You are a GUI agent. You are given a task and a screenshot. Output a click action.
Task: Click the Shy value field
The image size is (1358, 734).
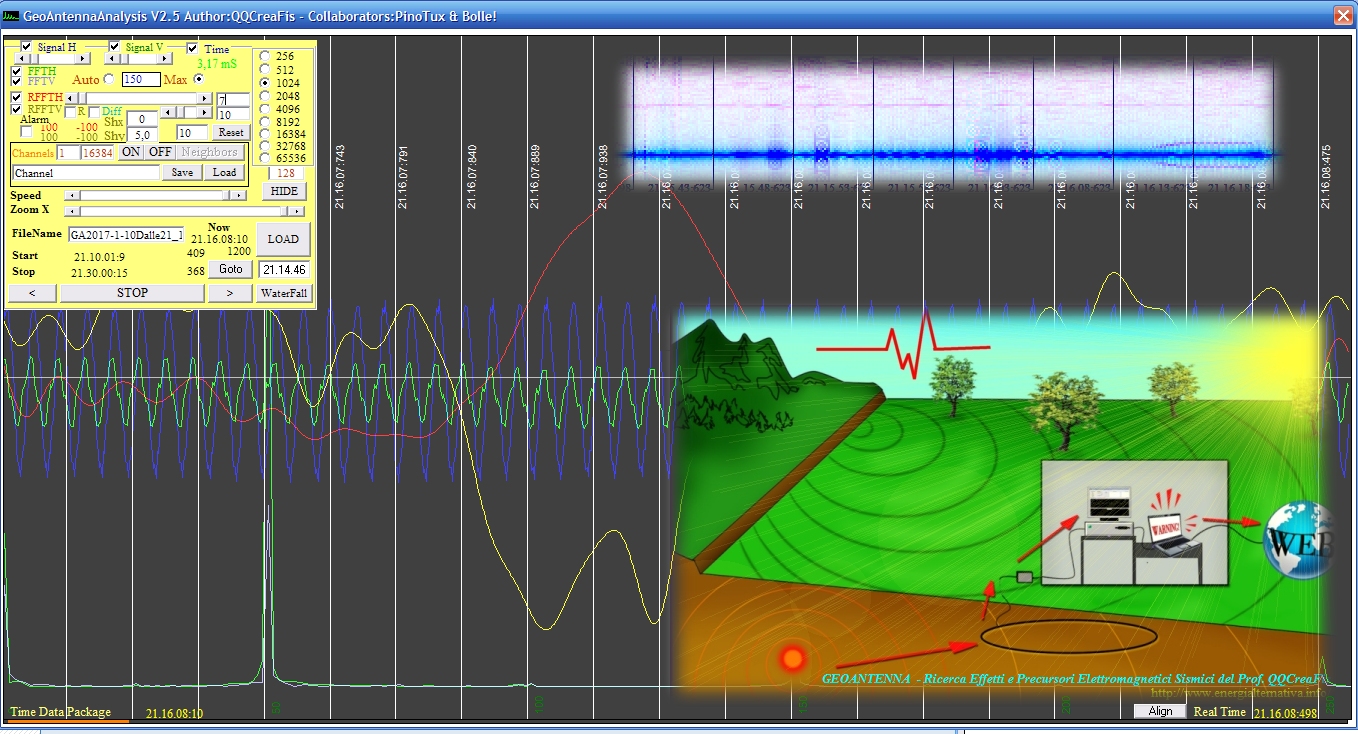click(142, 135)
